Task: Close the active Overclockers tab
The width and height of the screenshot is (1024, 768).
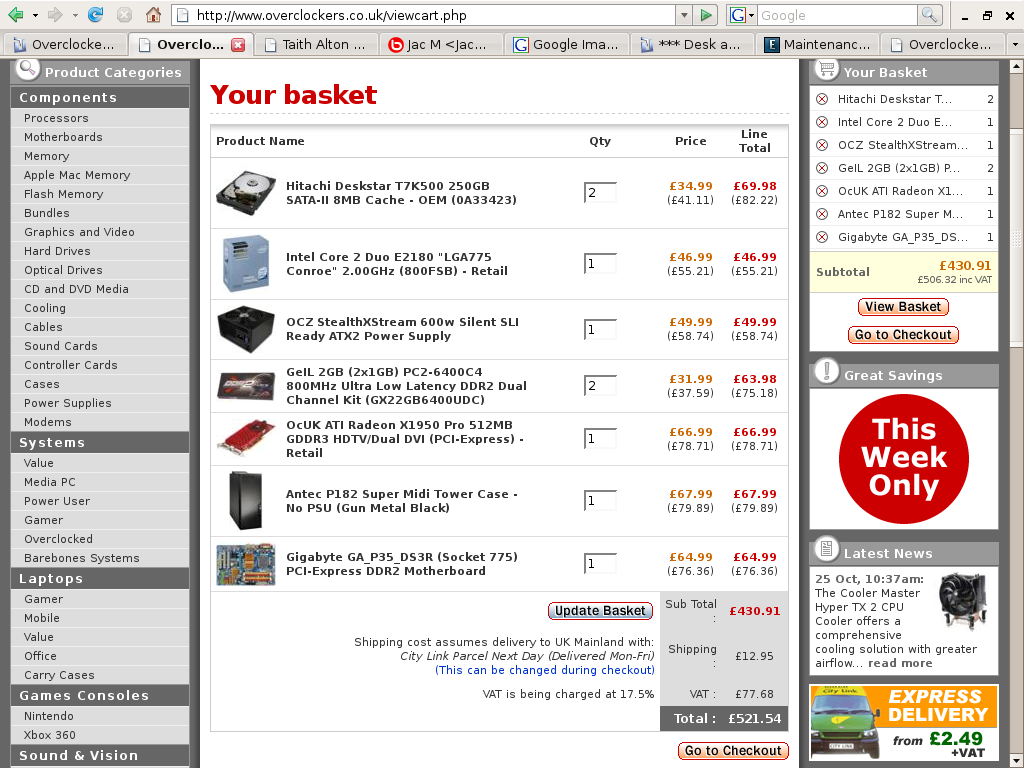Action: tap(238, 45)
